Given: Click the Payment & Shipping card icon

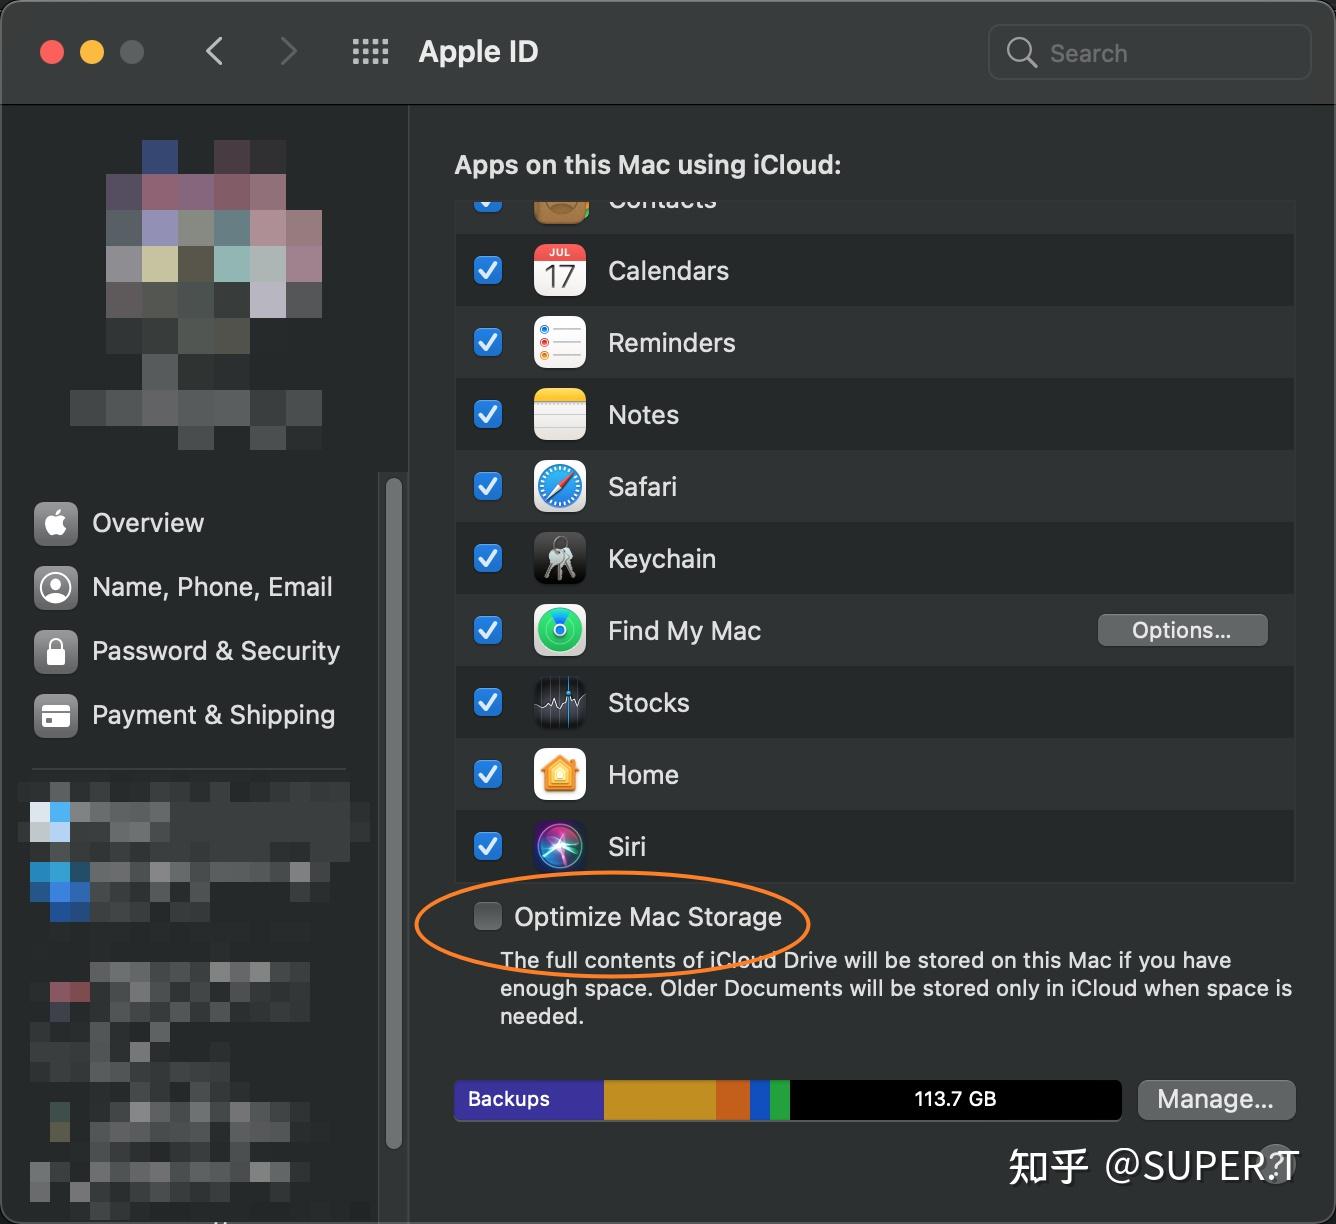Looking at the screenshot, I should coord(56,715).
